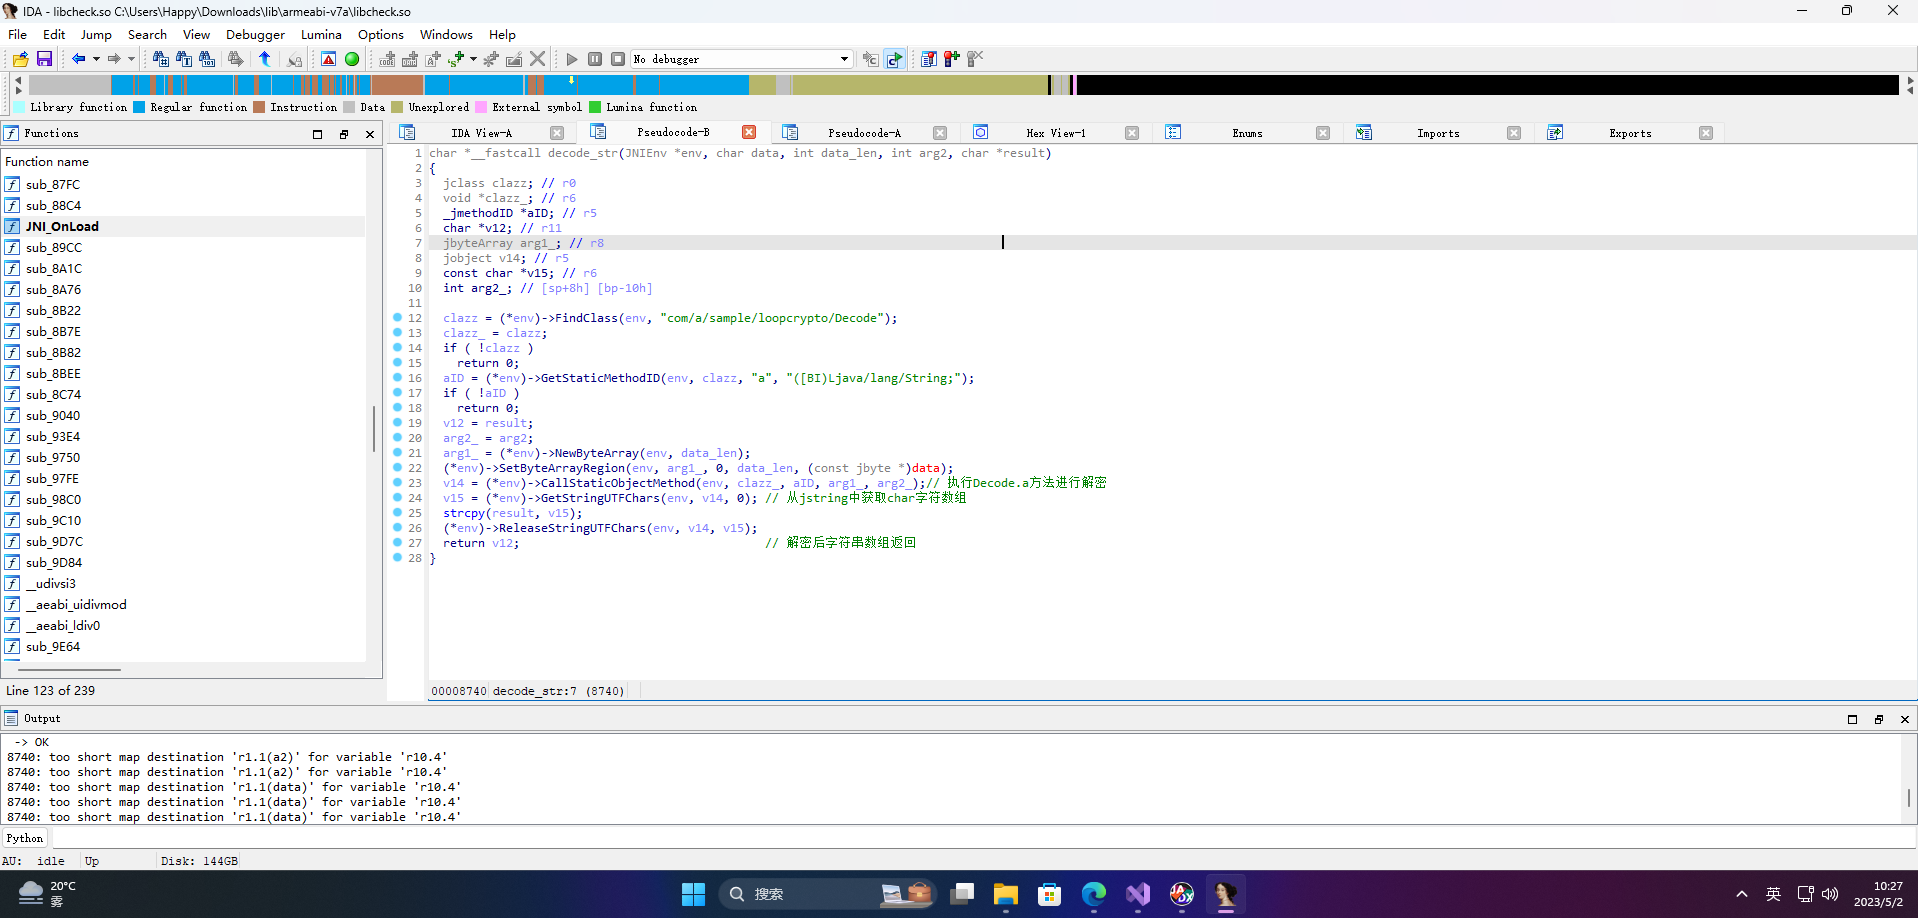Toggle the highlighted pseudocode sync icon
1918x918 pixels.
[894, 59]
